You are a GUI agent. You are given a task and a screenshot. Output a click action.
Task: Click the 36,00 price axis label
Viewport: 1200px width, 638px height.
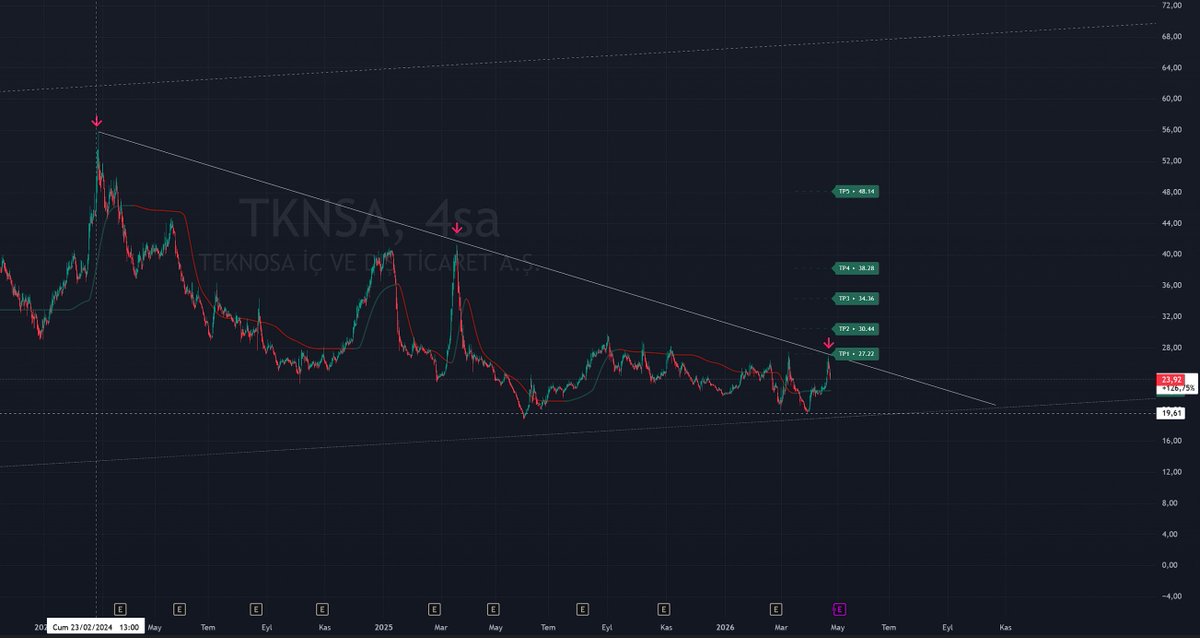[1172, 285]
